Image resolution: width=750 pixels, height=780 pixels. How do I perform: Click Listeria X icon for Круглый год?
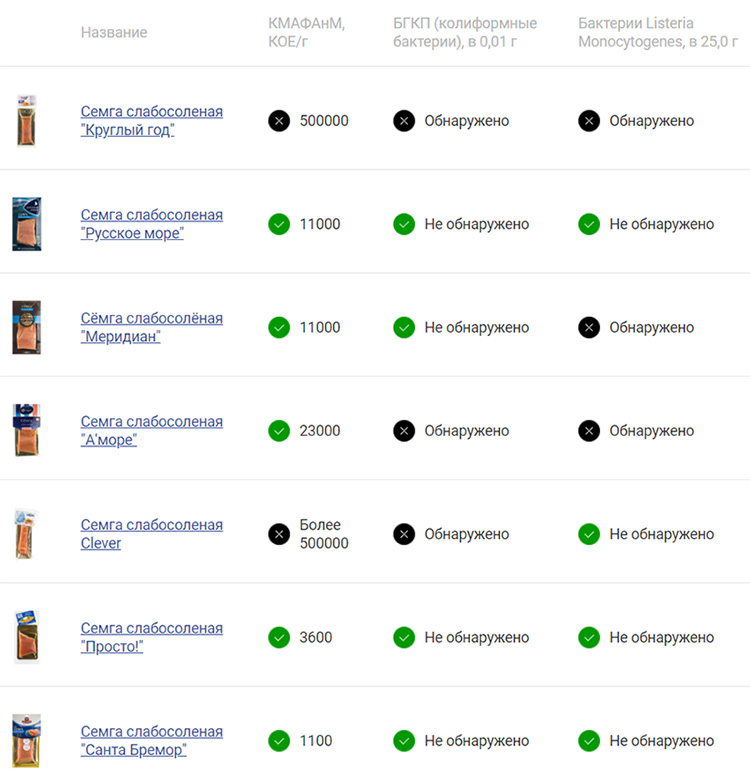[589, 120]
